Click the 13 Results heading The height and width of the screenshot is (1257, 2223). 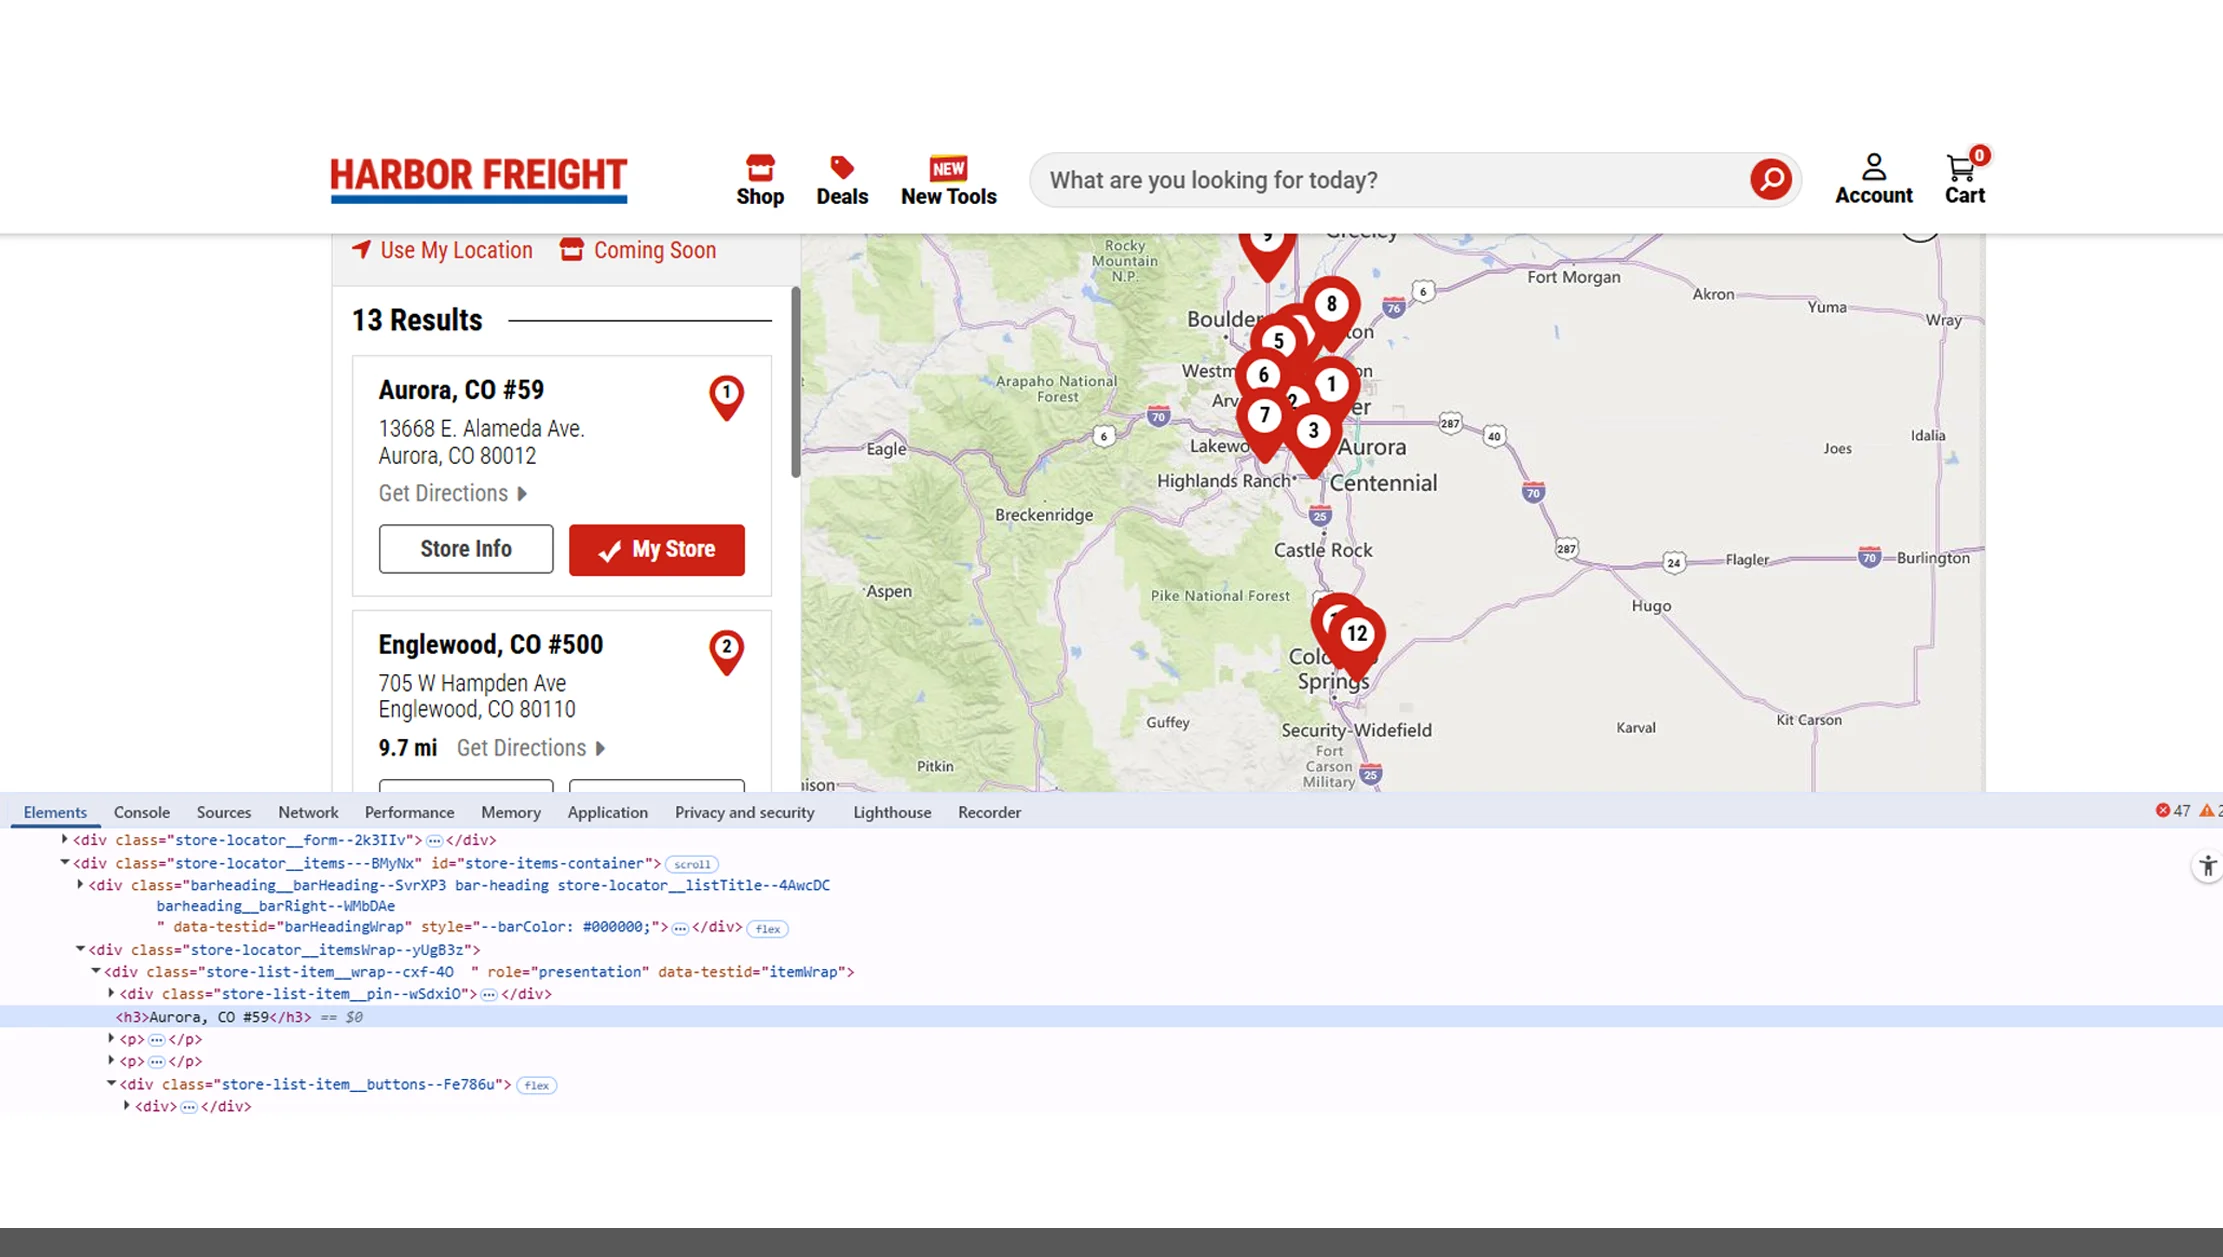[417, 320]
